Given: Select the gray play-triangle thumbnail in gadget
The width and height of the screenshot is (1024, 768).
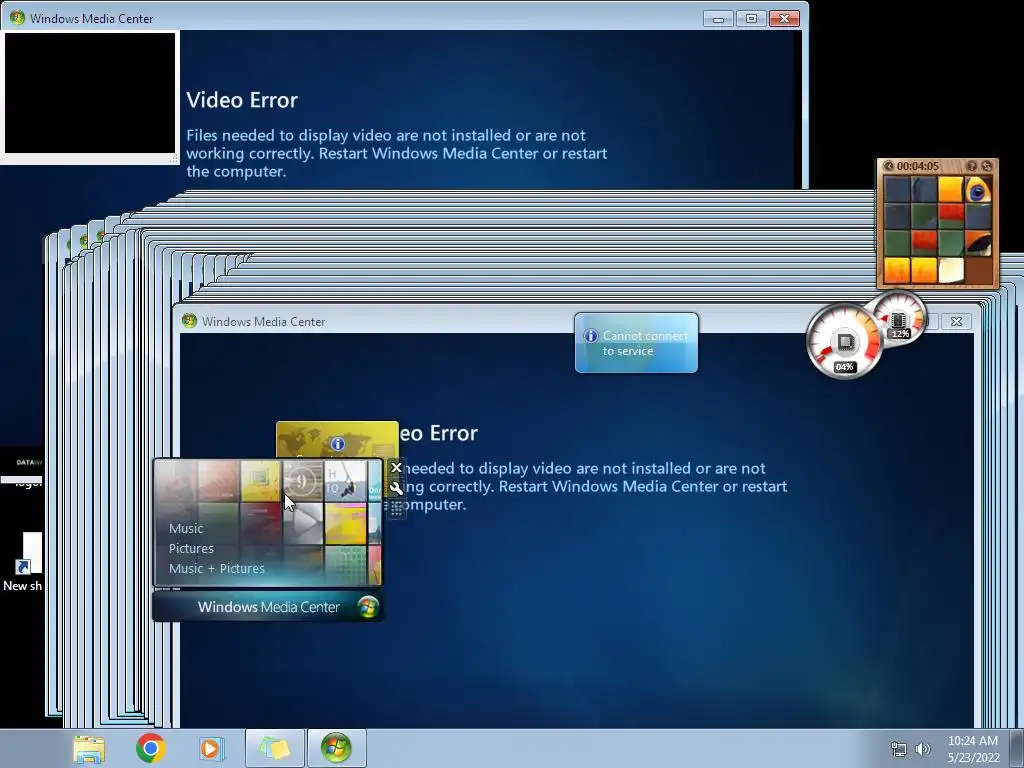Looking at the screenshot, I should [303, 524].
